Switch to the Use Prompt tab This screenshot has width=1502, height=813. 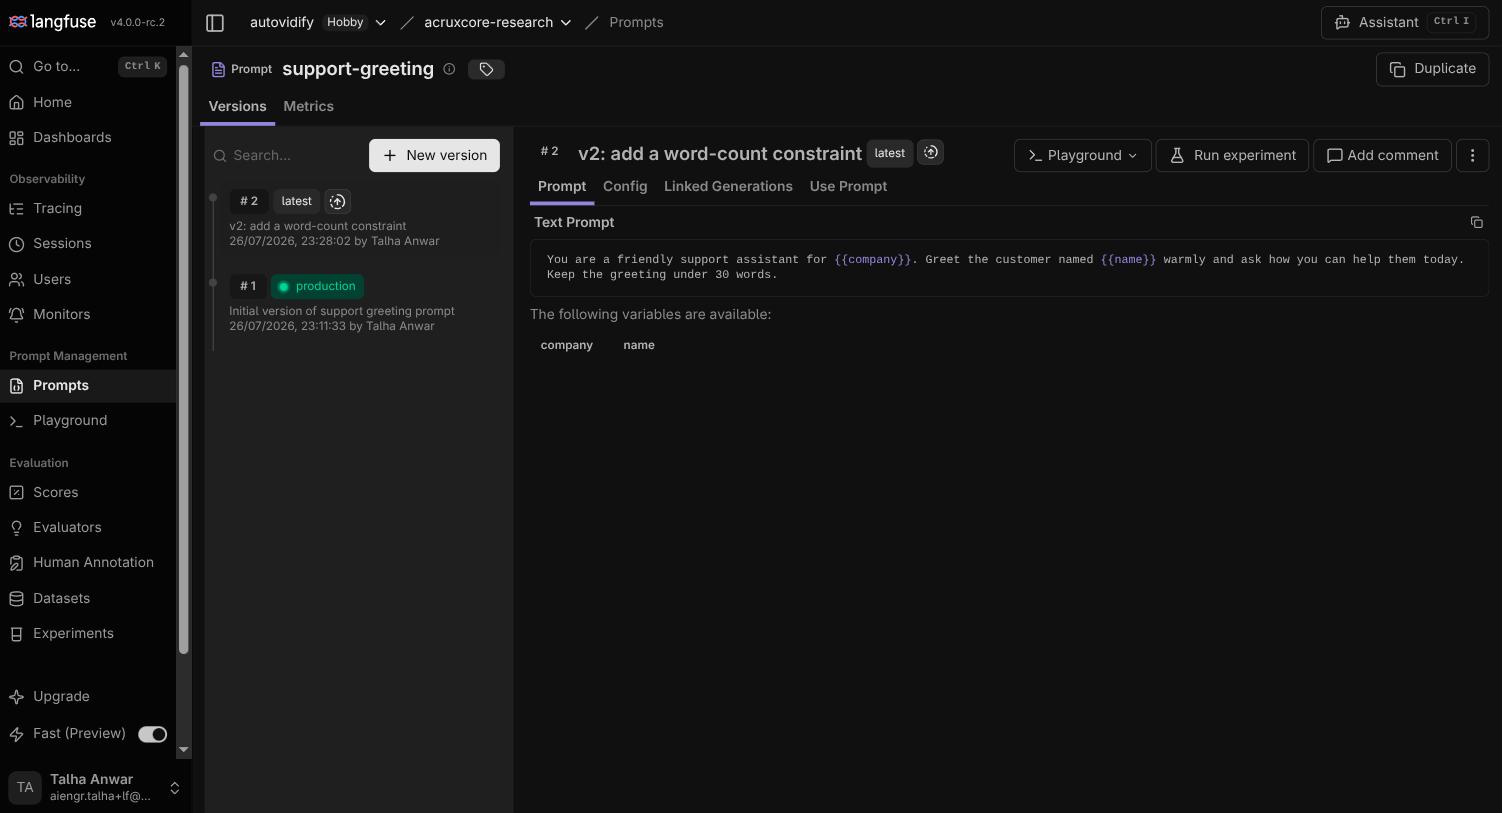[848, 186]
